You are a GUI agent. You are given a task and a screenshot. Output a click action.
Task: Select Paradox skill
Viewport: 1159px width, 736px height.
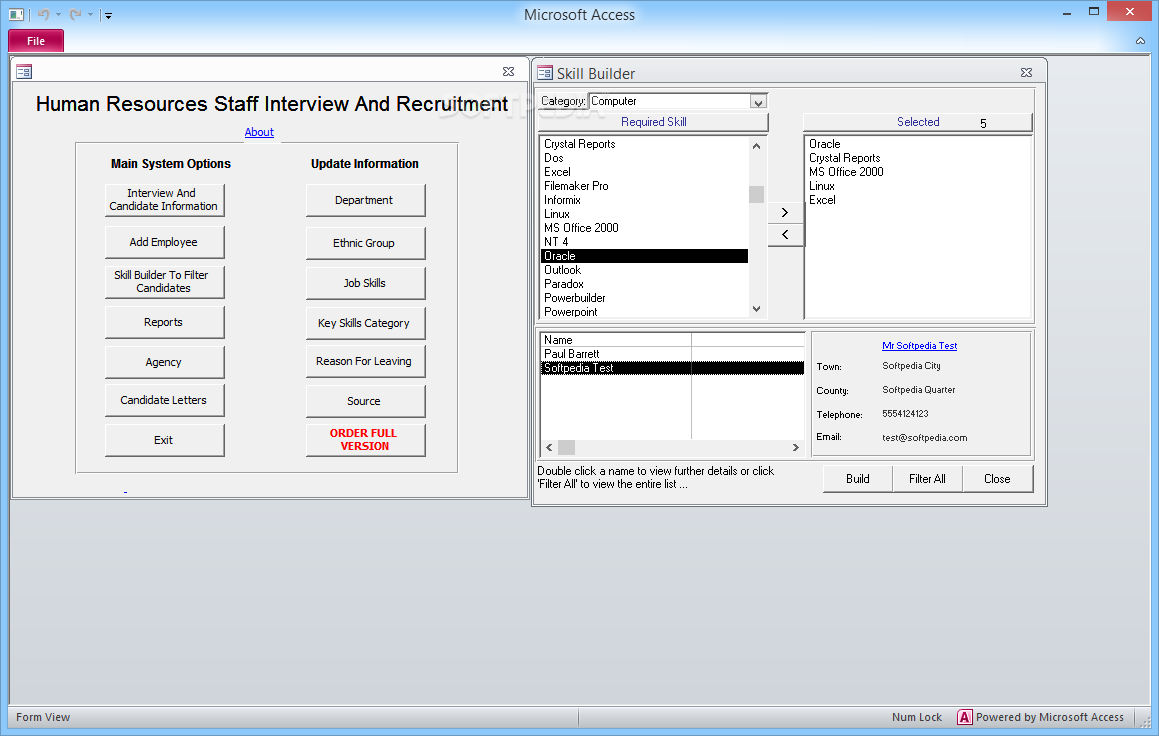tap(644, 284)
